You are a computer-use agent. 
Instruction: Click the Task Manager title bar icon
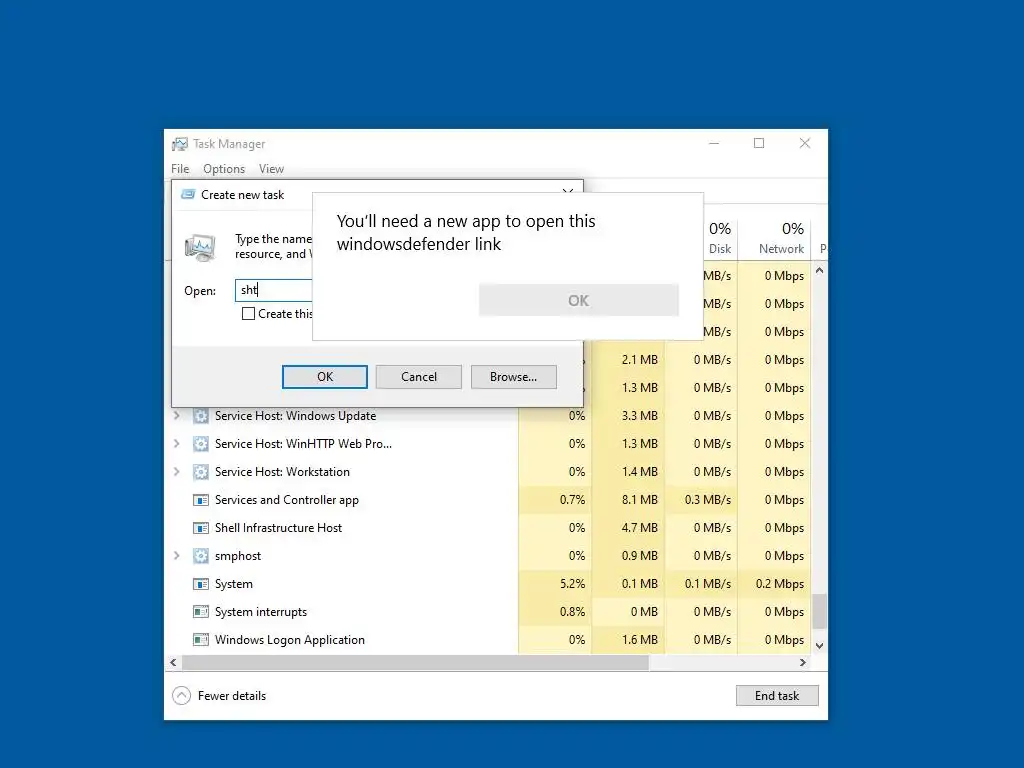(180, 144)
